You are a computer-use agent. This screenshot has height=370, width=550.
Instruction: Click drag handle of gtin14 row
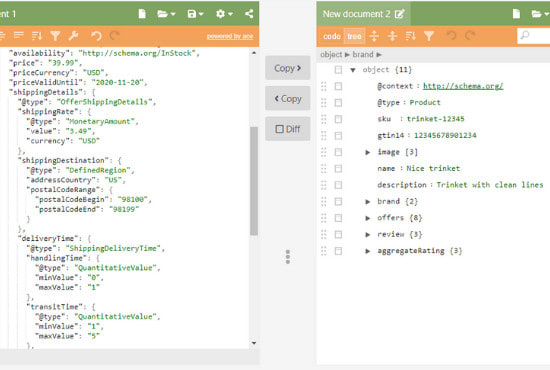point(323,136)
